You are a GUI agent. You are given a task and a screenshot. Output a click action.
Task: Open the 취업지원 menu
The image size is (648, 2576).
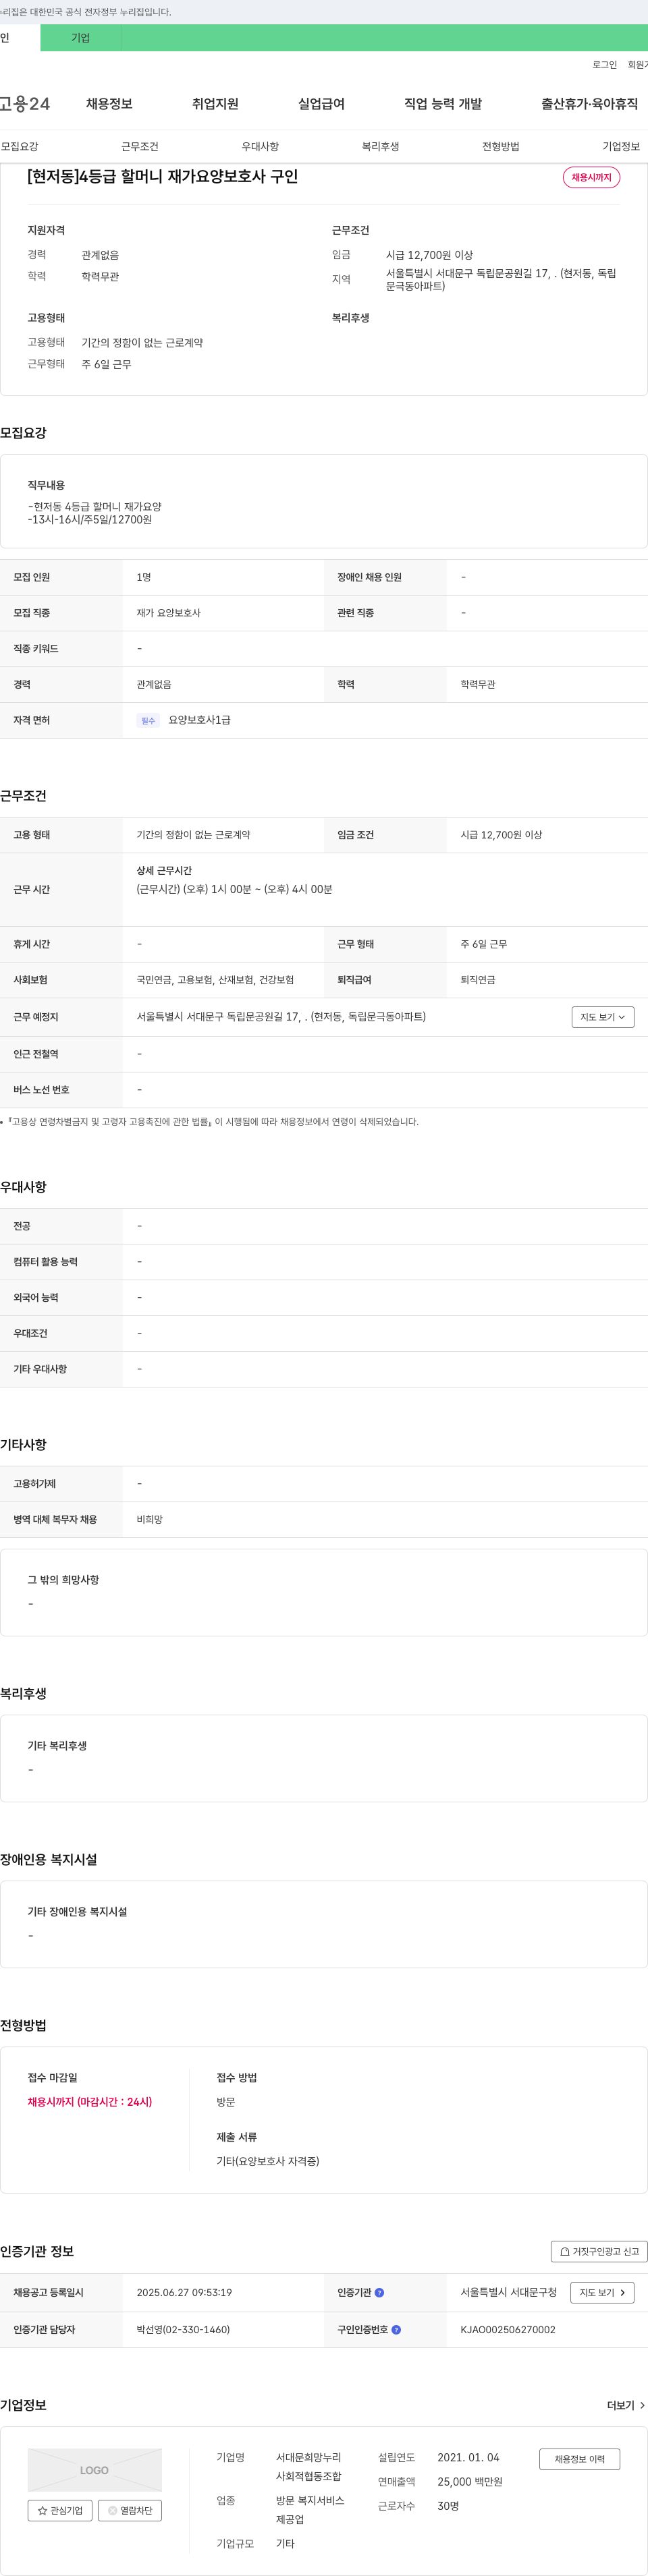pyautogui.click(x=215, y=104)
